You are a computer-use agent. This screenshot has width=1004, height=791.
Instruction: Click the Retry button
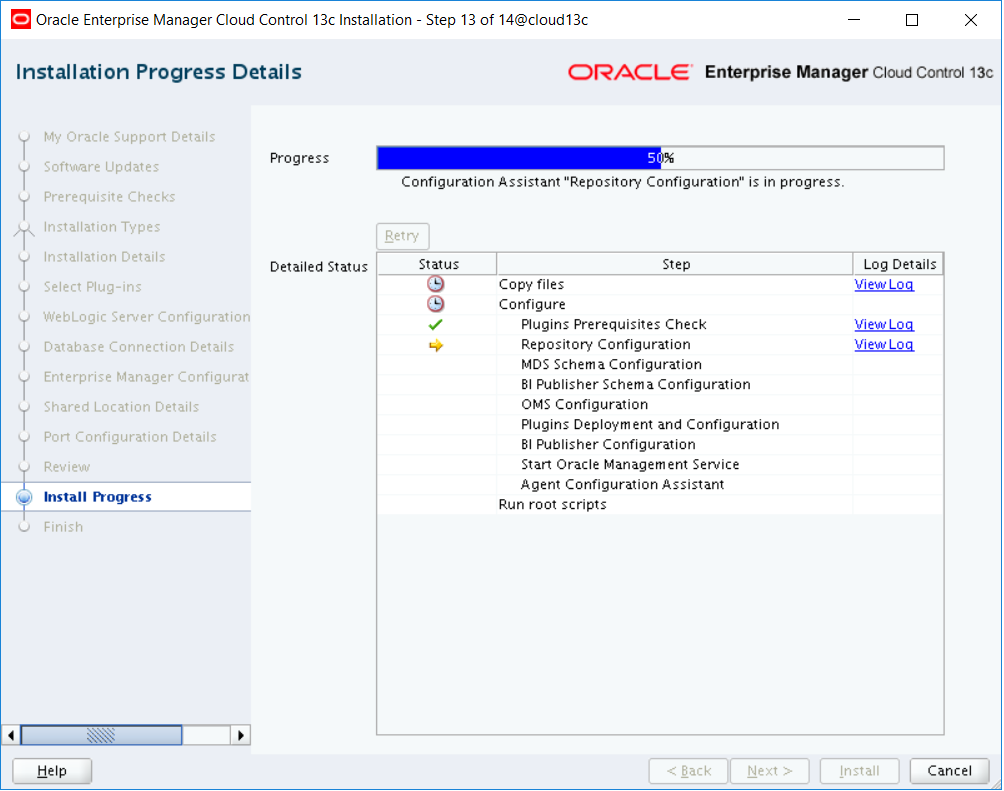point(402,236)
